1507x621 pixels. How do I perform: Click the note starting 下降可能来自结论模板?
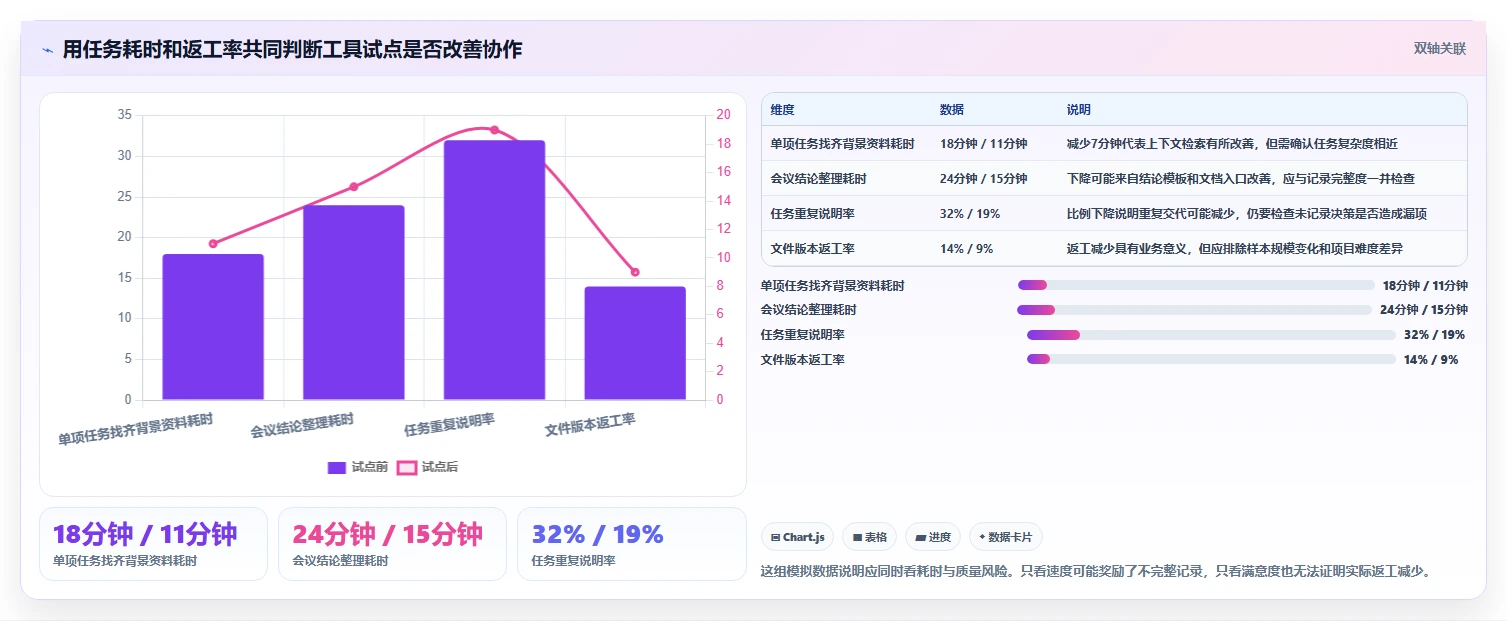coord(1240,179)
